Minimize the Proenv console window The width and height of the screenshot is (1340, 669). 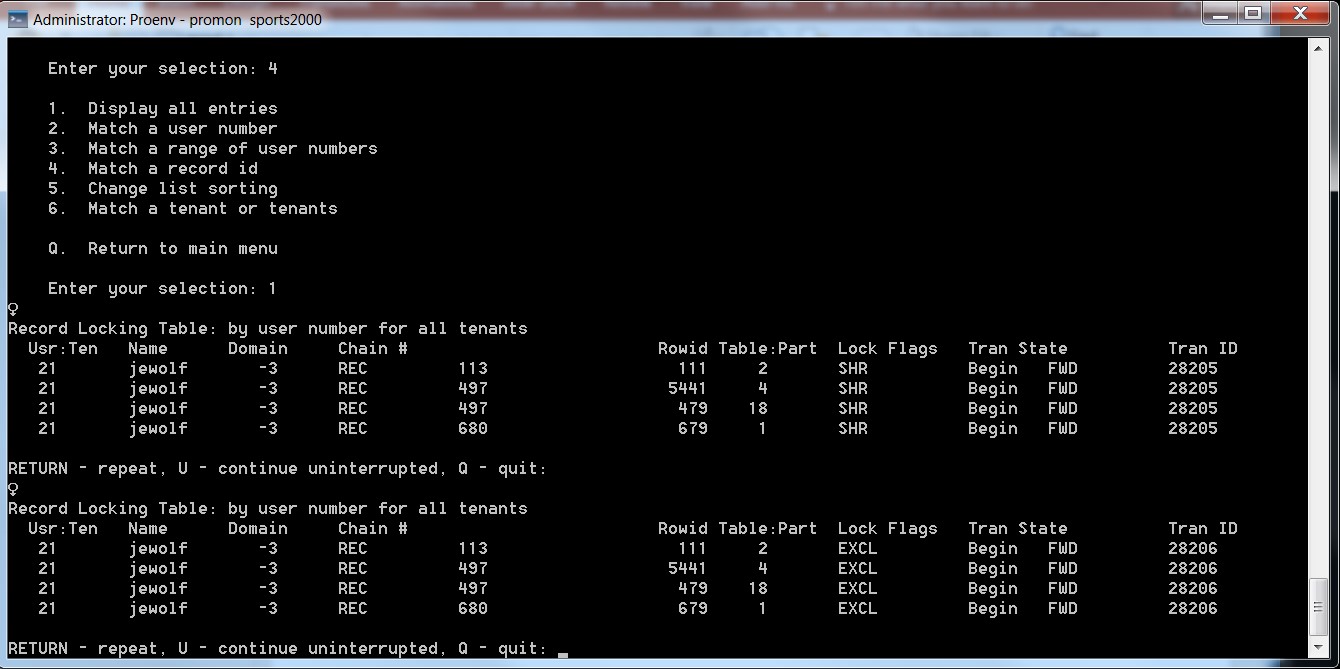pos(1222,13)
